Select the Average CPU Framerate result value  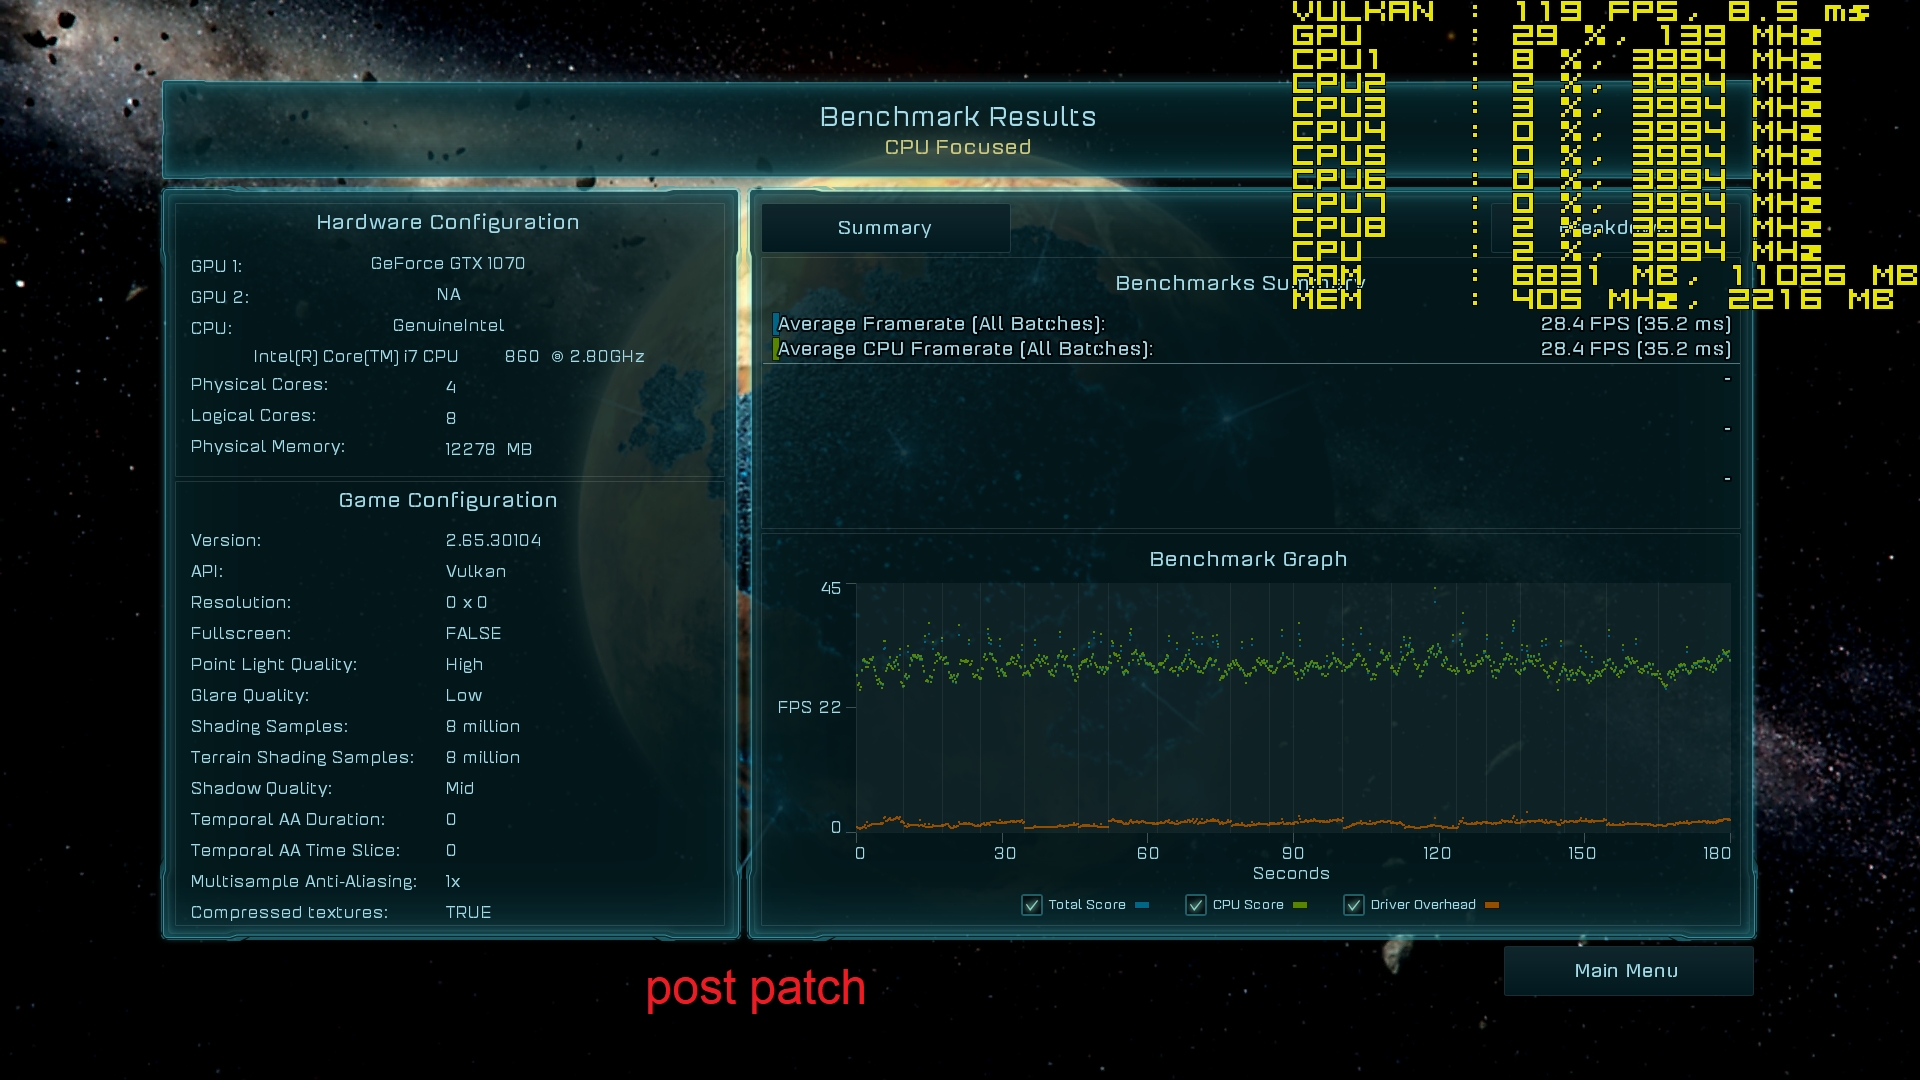(x=1635, y=349)
